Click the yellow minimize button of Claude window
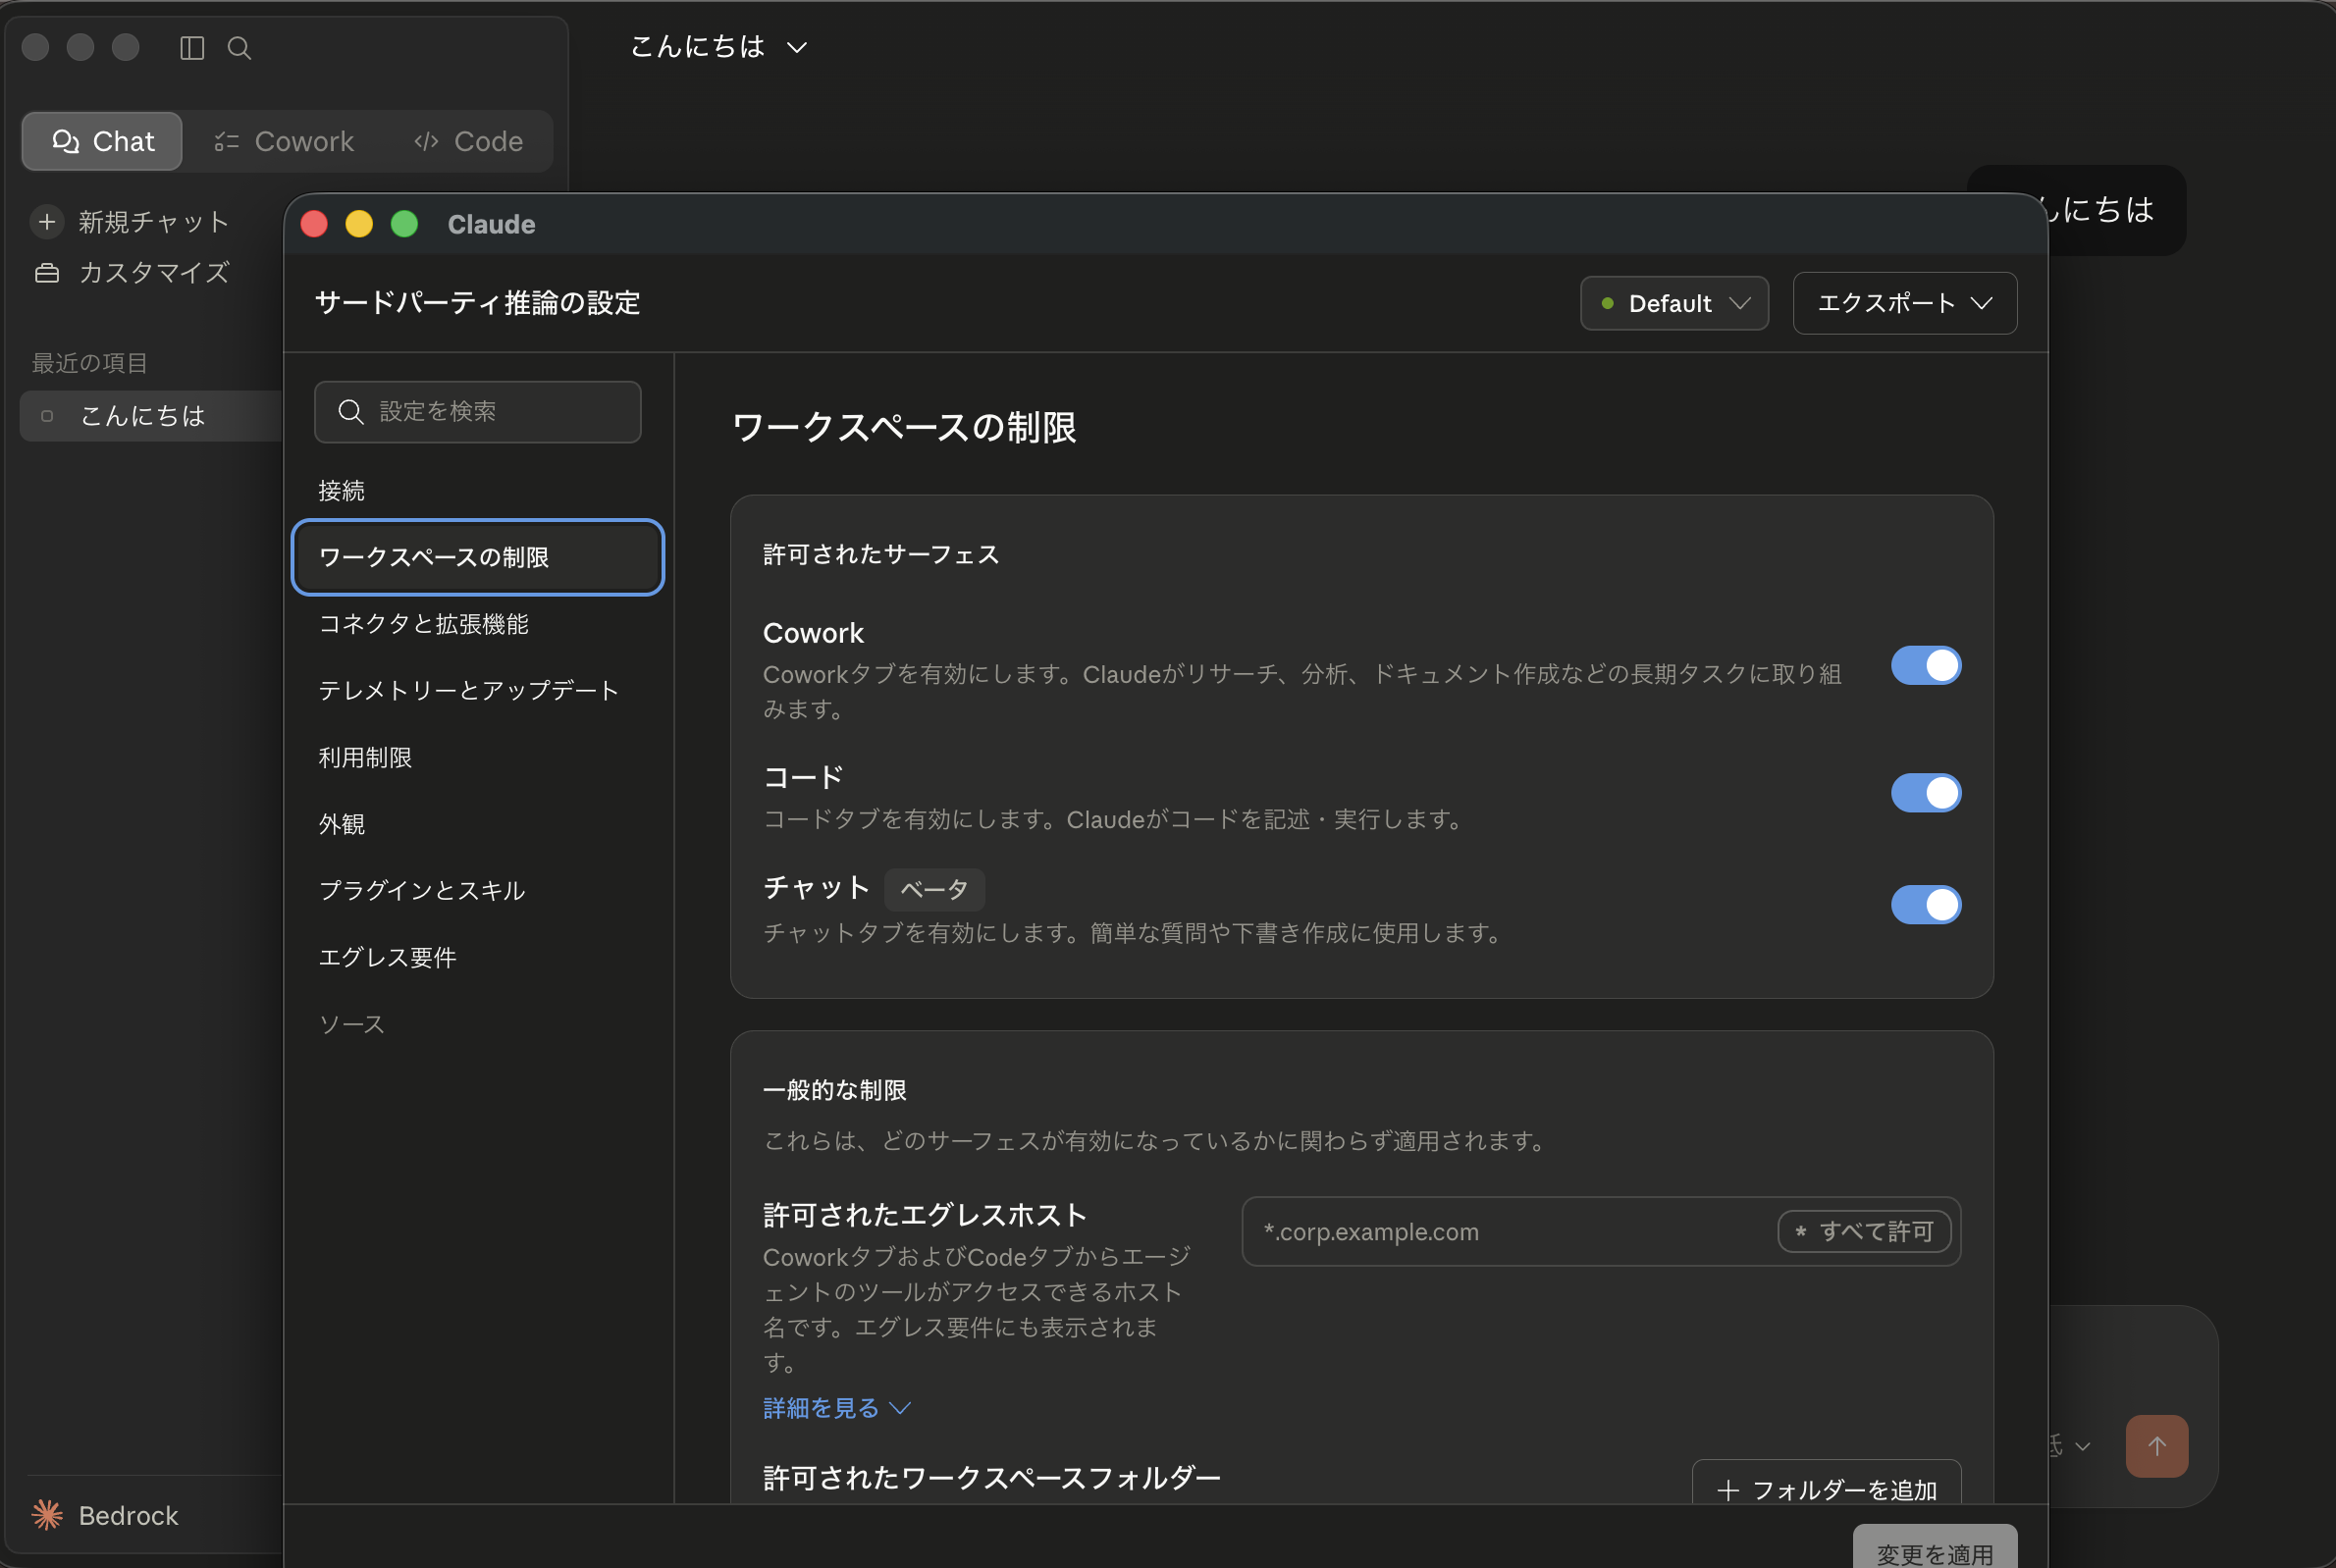 coord(359,224)
